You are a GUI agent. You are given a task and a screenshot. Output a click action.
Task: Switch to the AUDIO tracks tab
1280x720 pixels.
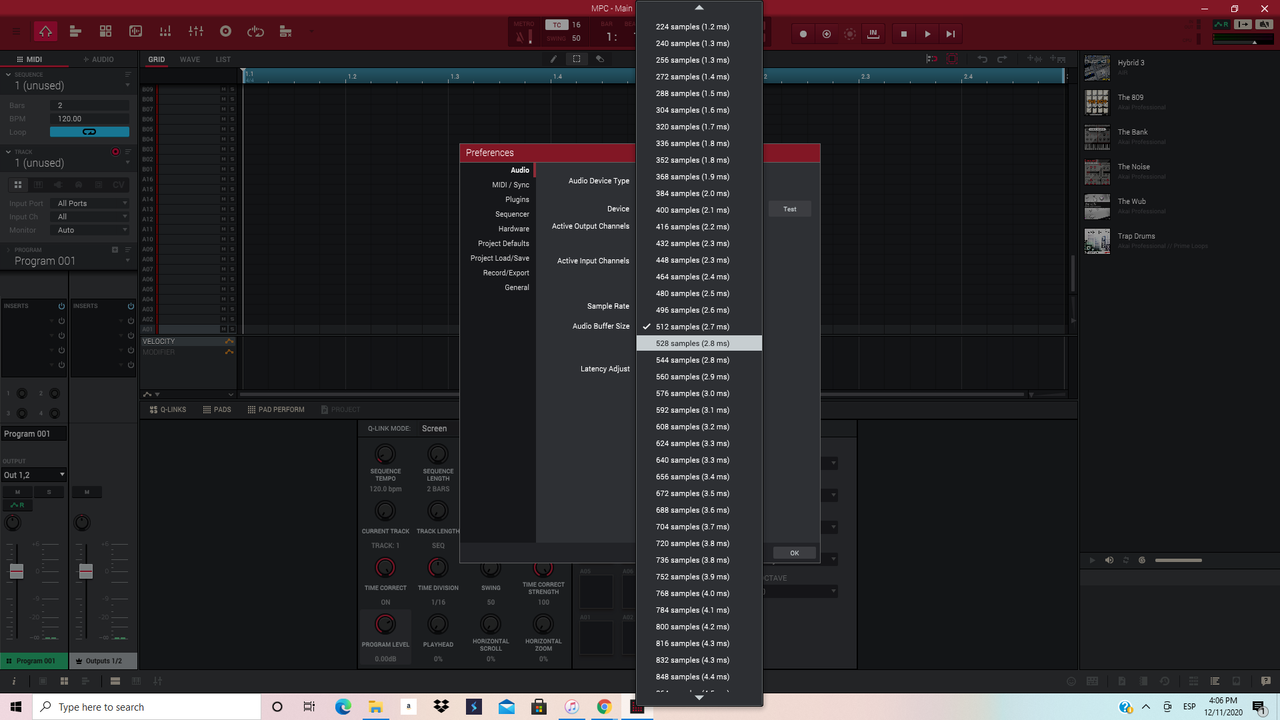coord(99,59)
